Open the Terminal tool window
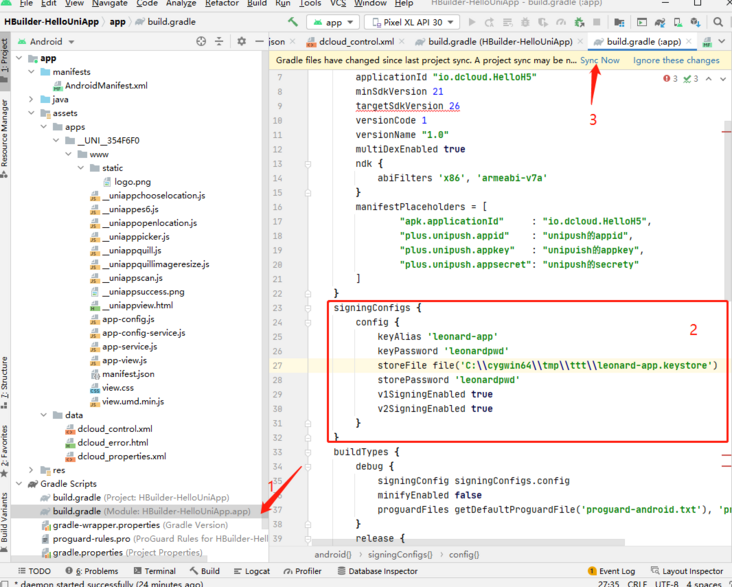The height and width of the screenshot is (587, 732). coord(155,571)
